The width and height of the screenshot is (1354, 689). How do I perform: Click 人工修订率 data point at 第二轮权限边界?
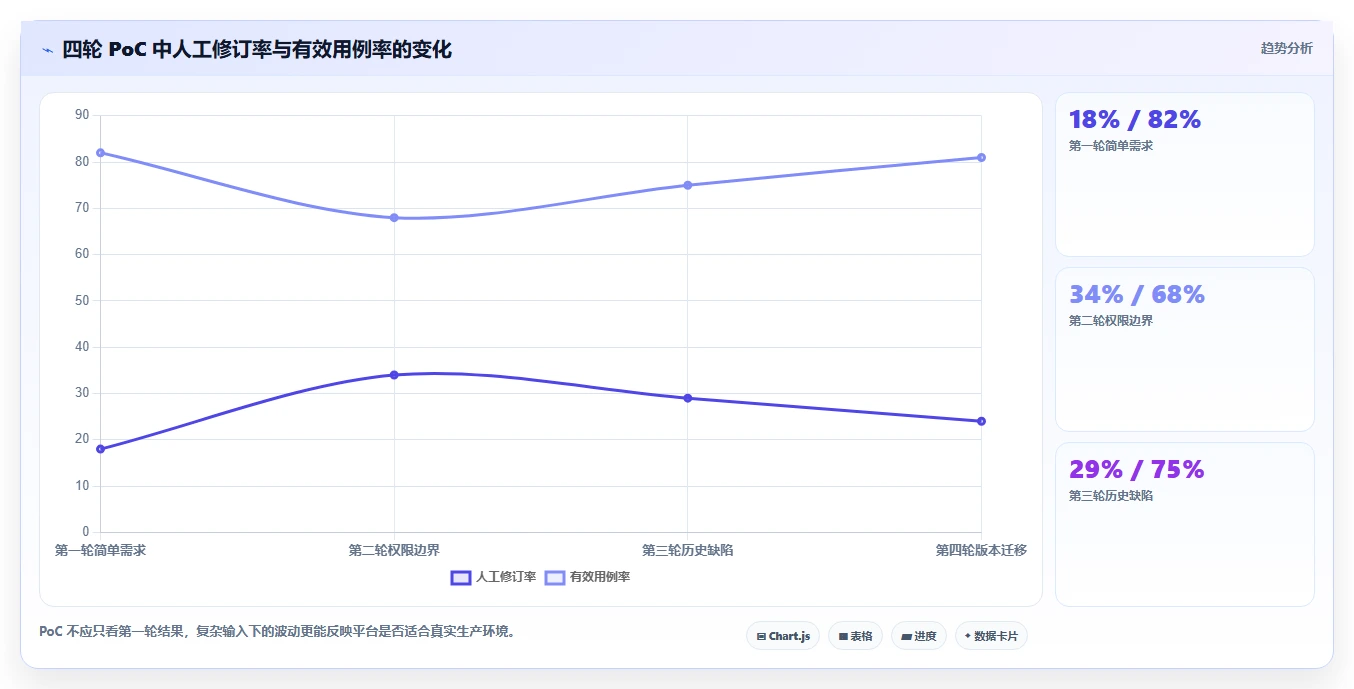[x=394, y=375]
